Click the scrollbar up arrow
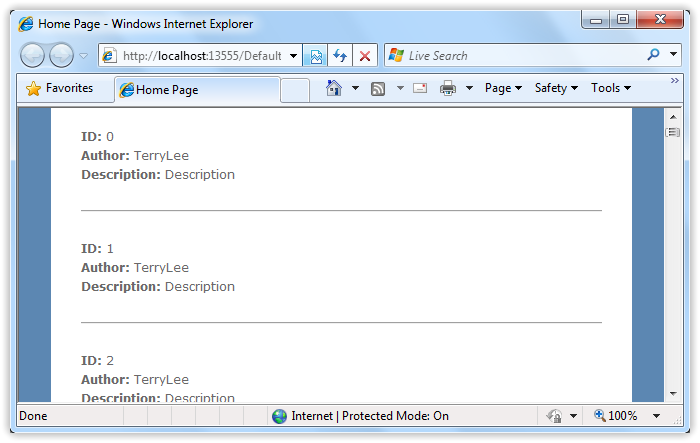The width and height of the screenshot is (700, 443). pyautogui.click(x=673, y=117)
